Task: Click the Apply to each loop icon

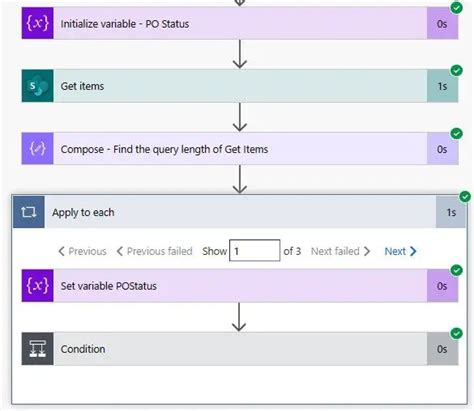Action: tap(29, 212)
